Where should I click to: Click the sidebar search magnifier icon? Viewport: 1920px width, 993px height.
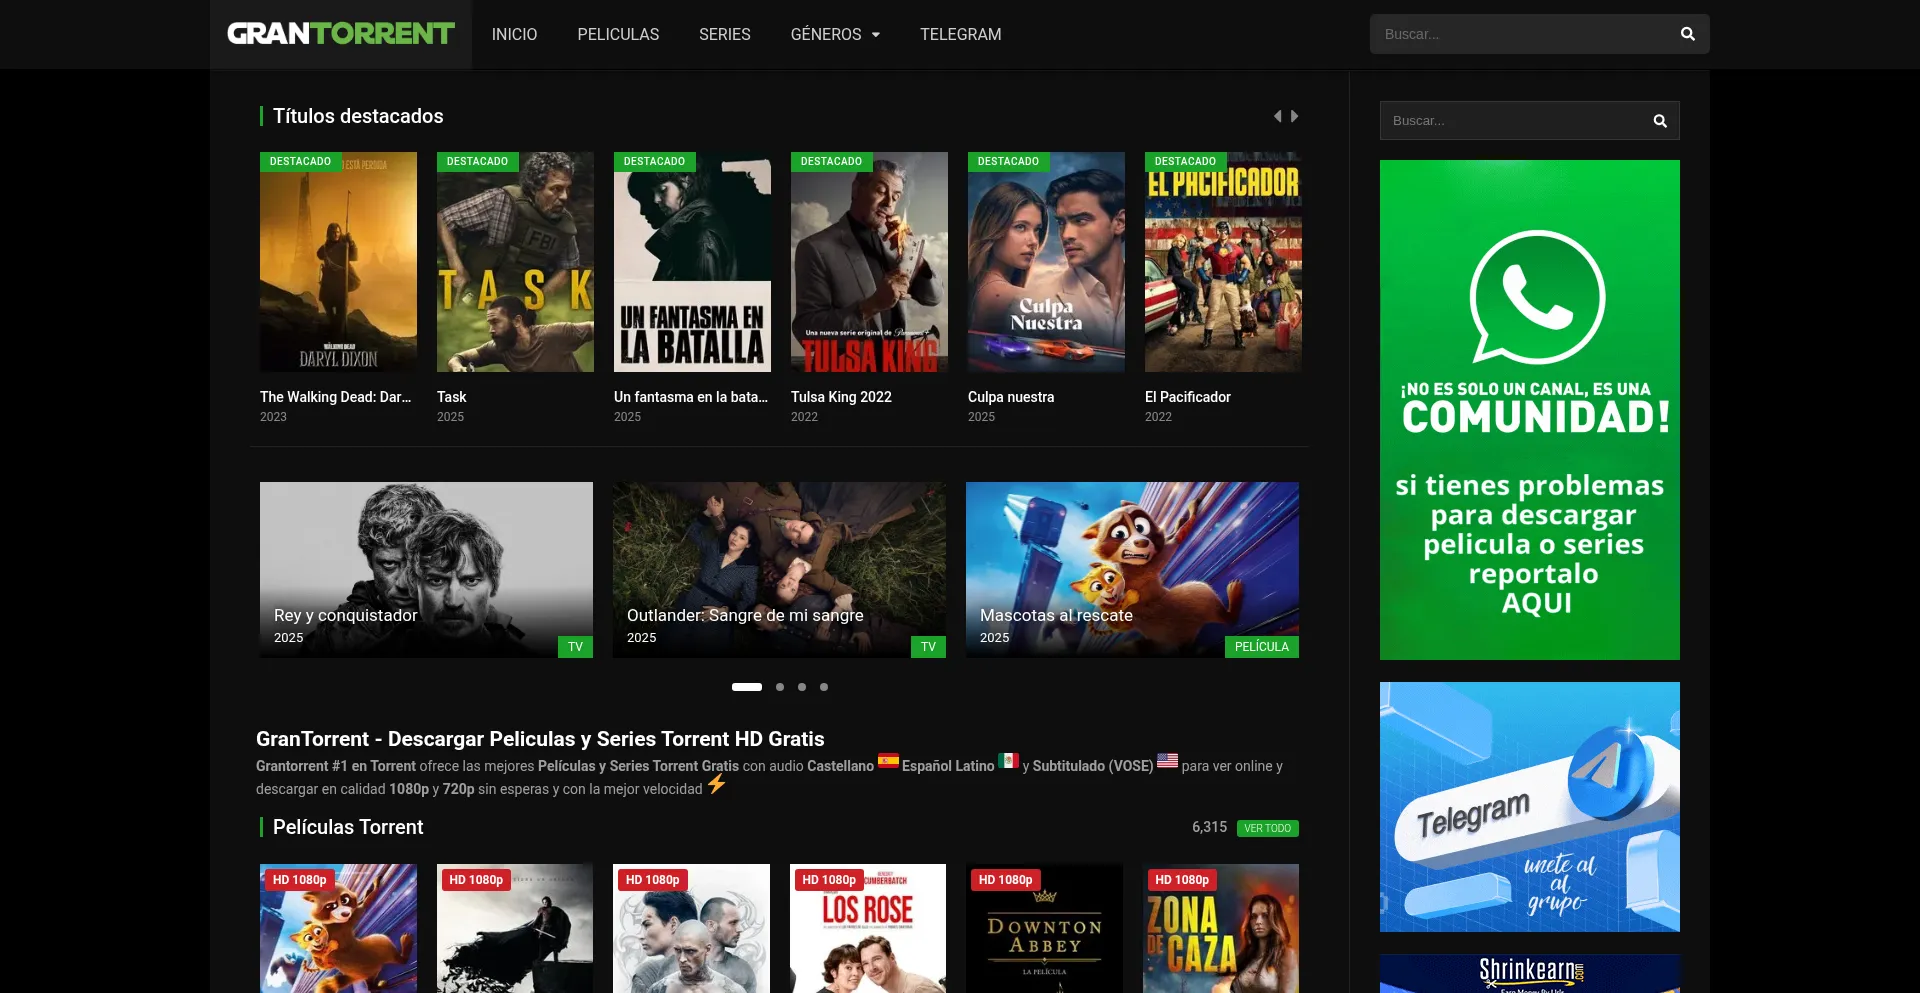point(1659,121)
